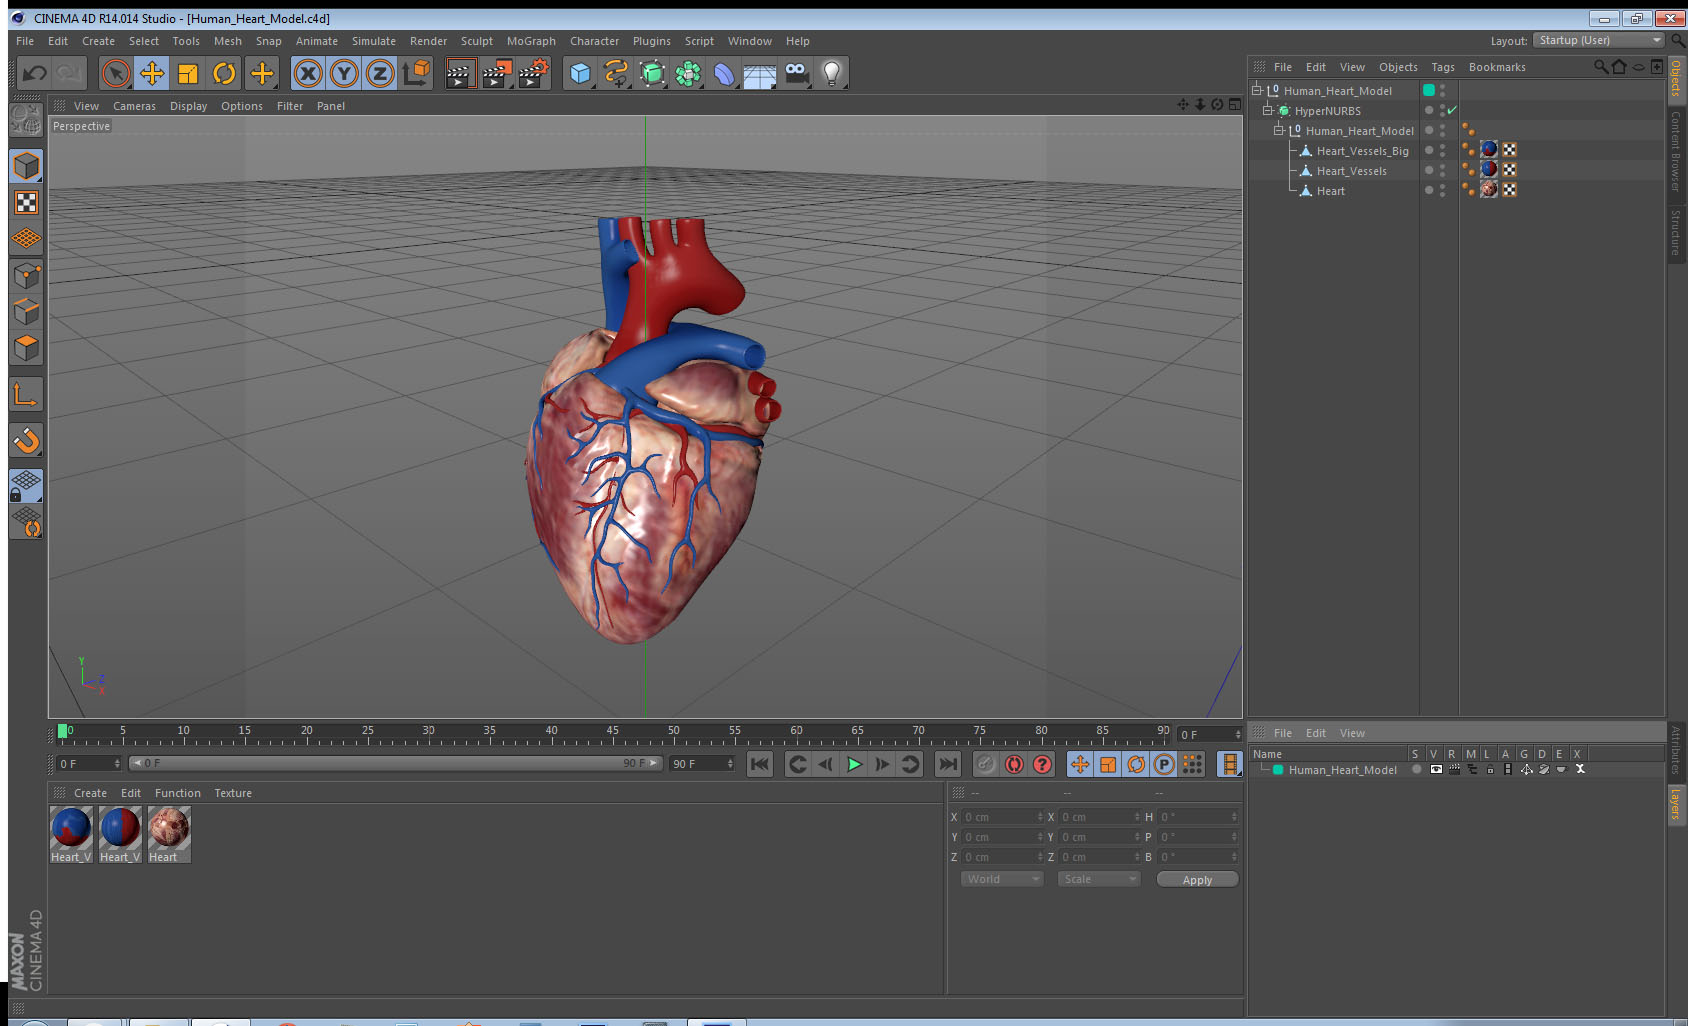Open the Attributes side tab
The width and height of the screenshot is (1688, 1026).
coord(1676,749)
